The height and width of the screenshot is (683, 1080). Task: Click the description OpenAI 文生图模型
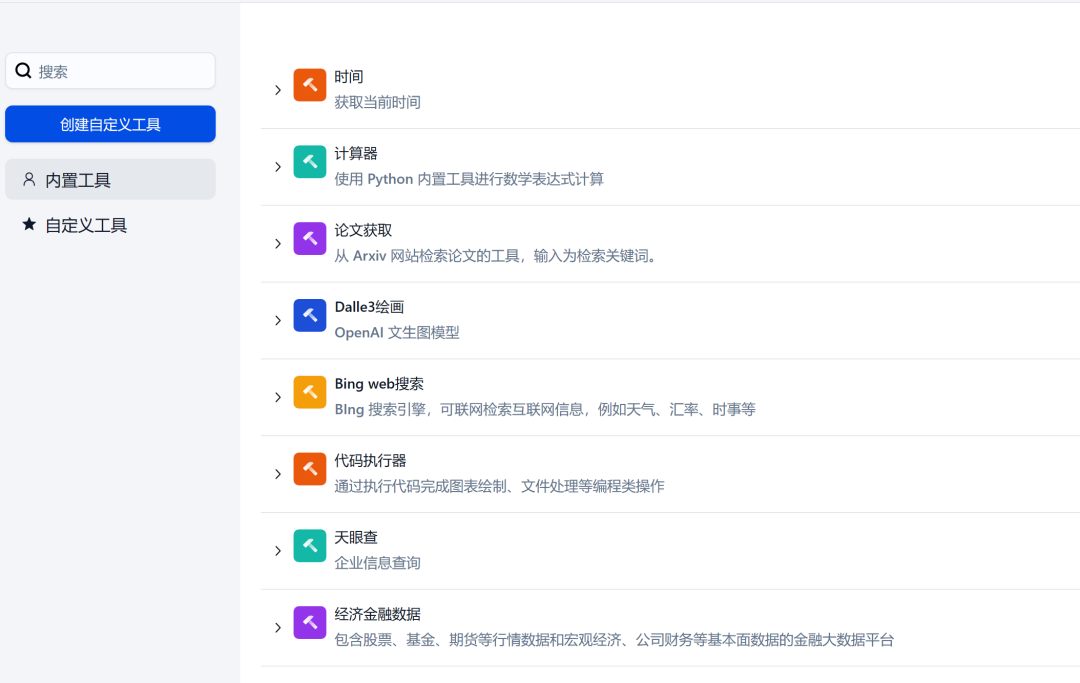click(397, 333)
